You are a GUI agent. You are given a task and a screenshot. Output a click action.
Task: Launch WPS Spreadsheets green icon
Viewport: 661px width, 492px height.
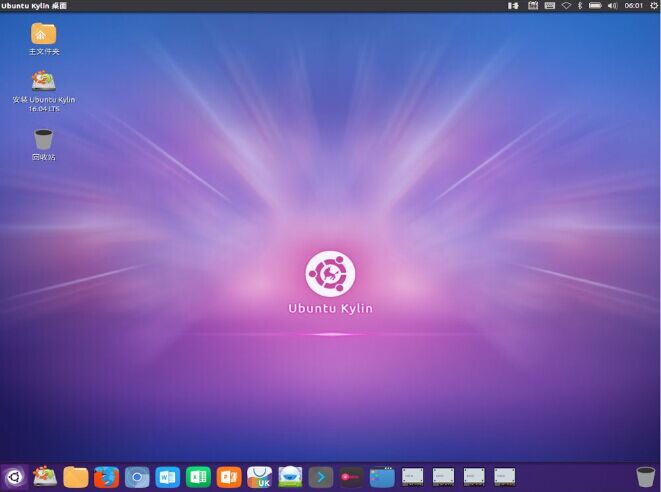(x=198, y=477)
